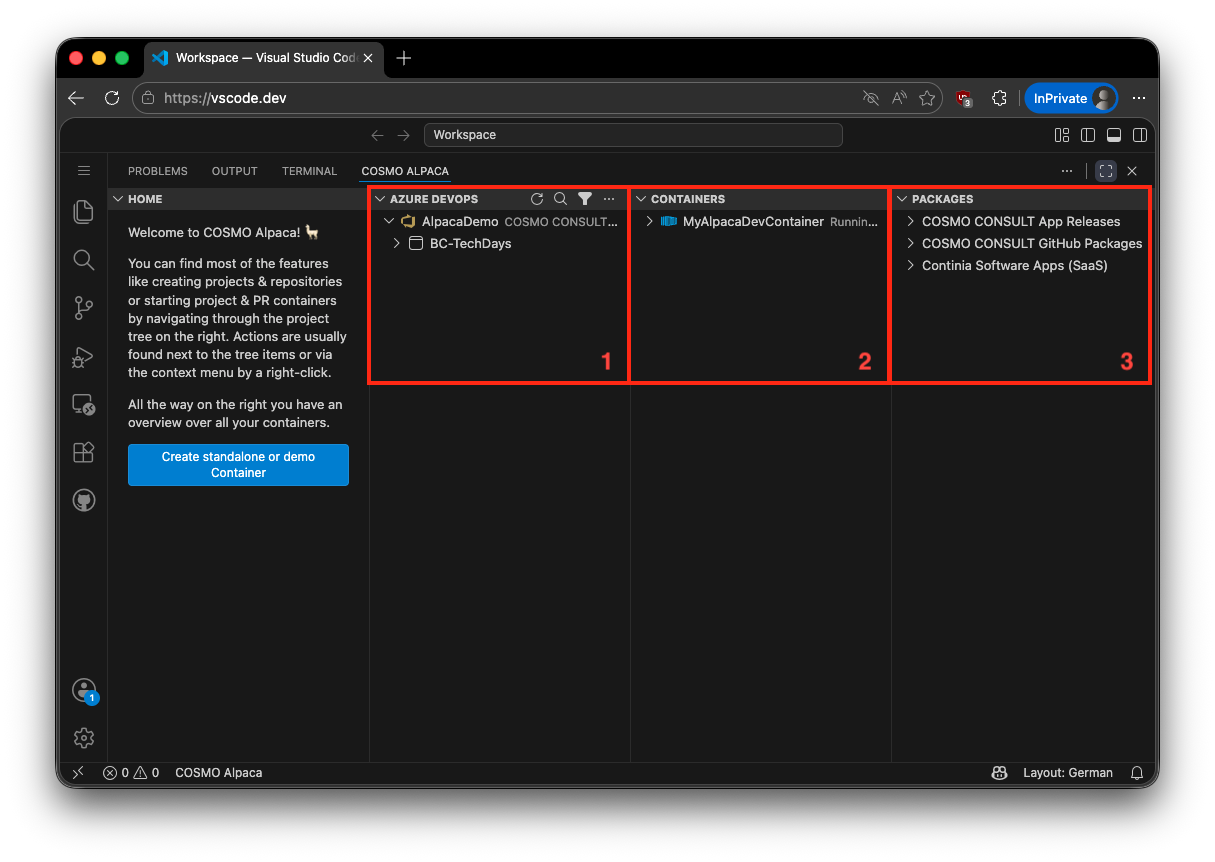1215x862 pixels.
Task: Filter the Azure DevOps tree
Action: coord(585,199)
